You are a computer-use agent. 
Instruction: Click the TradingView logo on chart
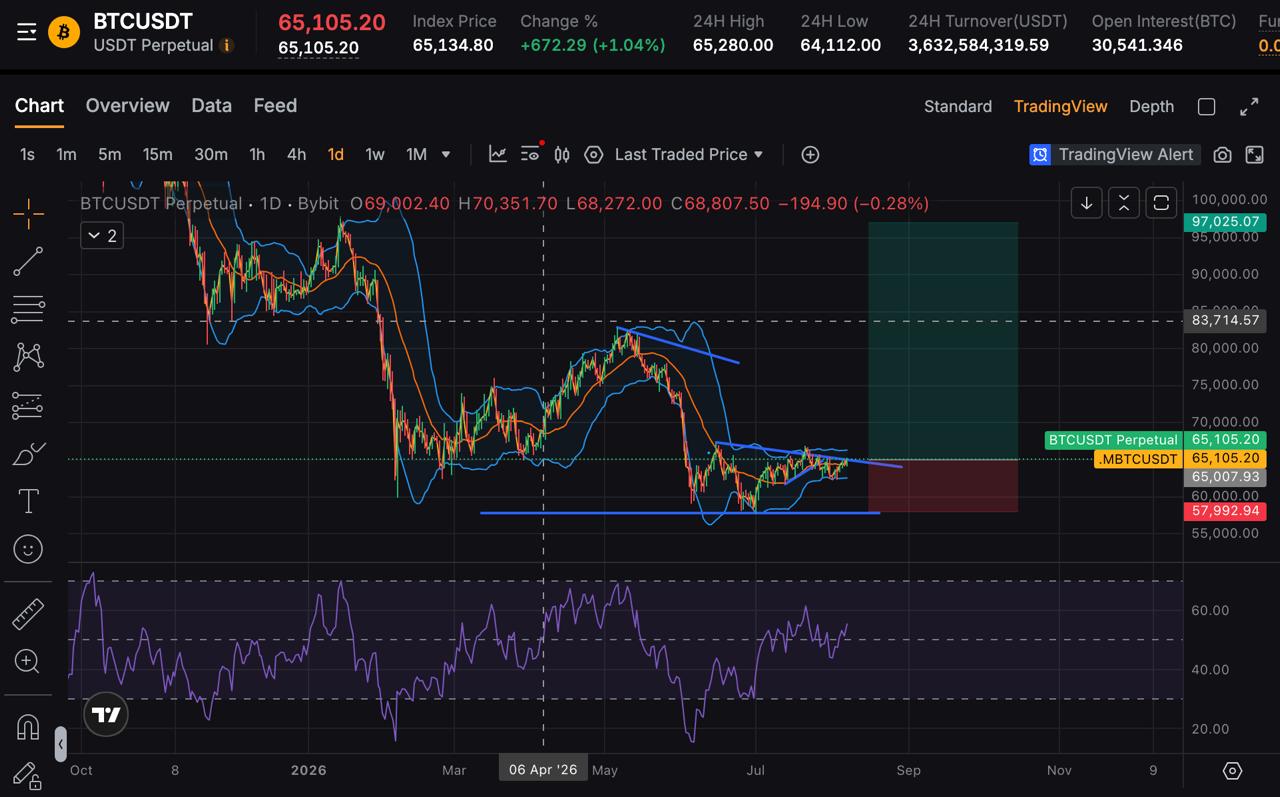tap(106, 714)
